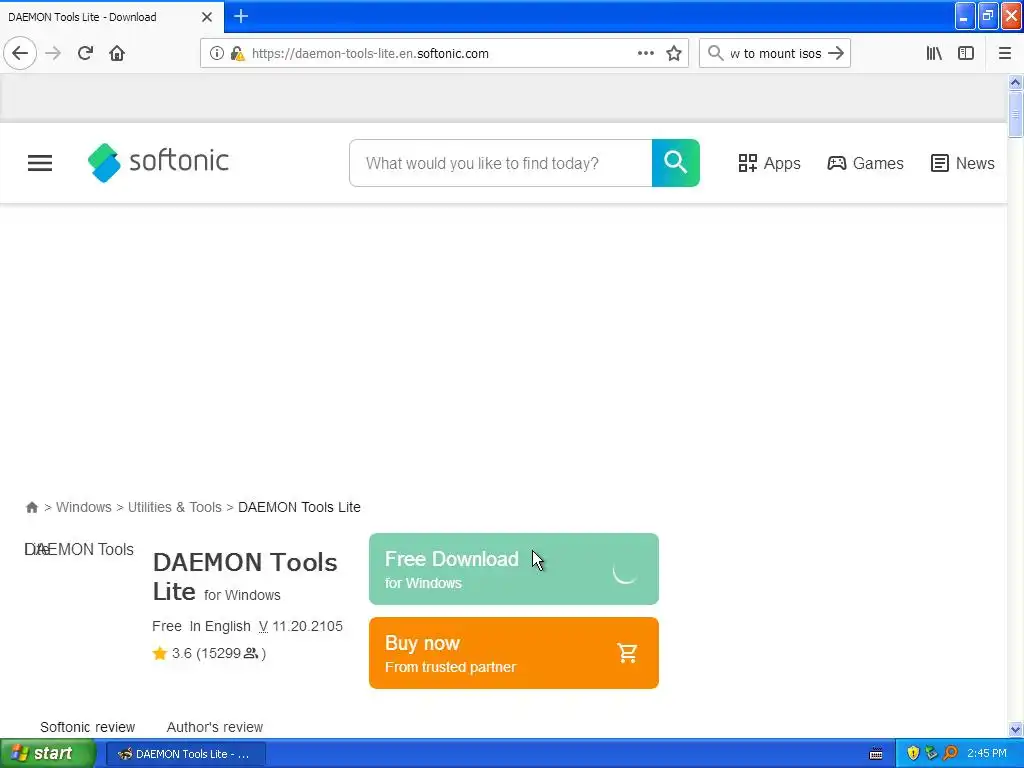Focus the browser search box 'w to mount isos'
This screenshot has height=768, width=1024.
point(775,54)
